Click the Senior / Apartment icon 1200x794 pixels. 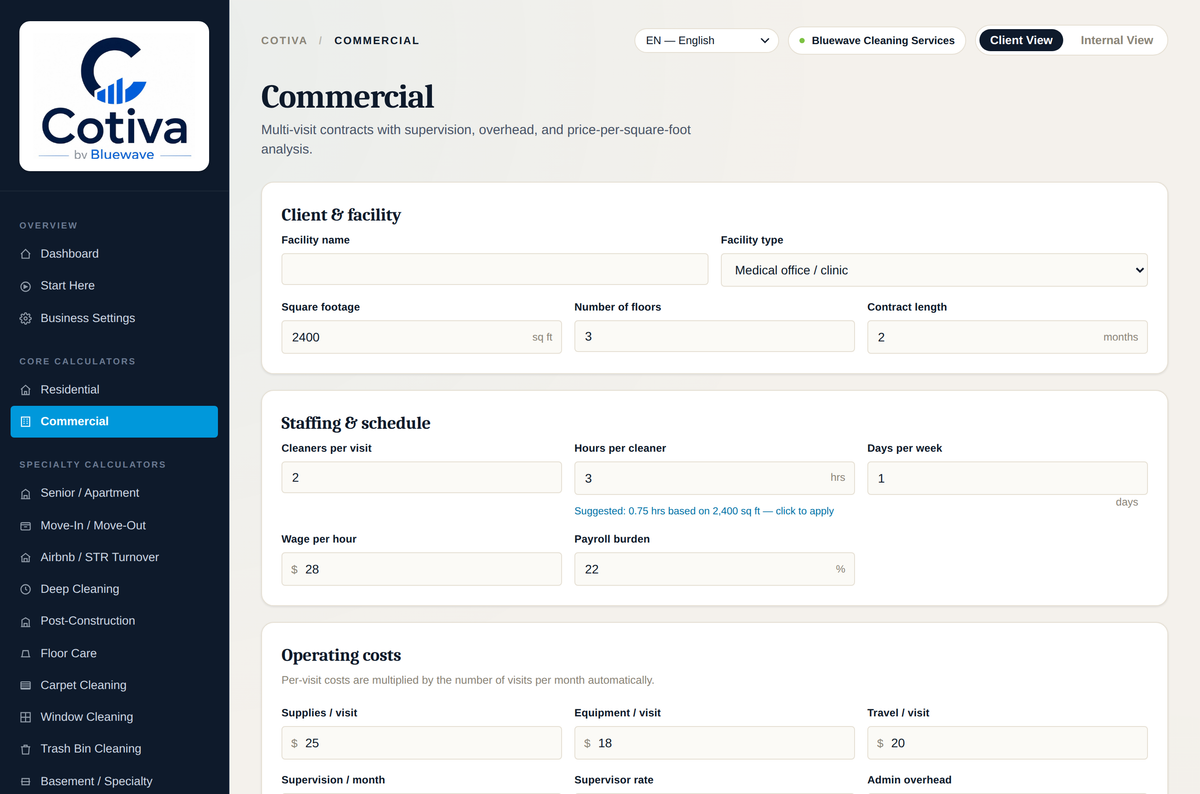pos(26,493)
